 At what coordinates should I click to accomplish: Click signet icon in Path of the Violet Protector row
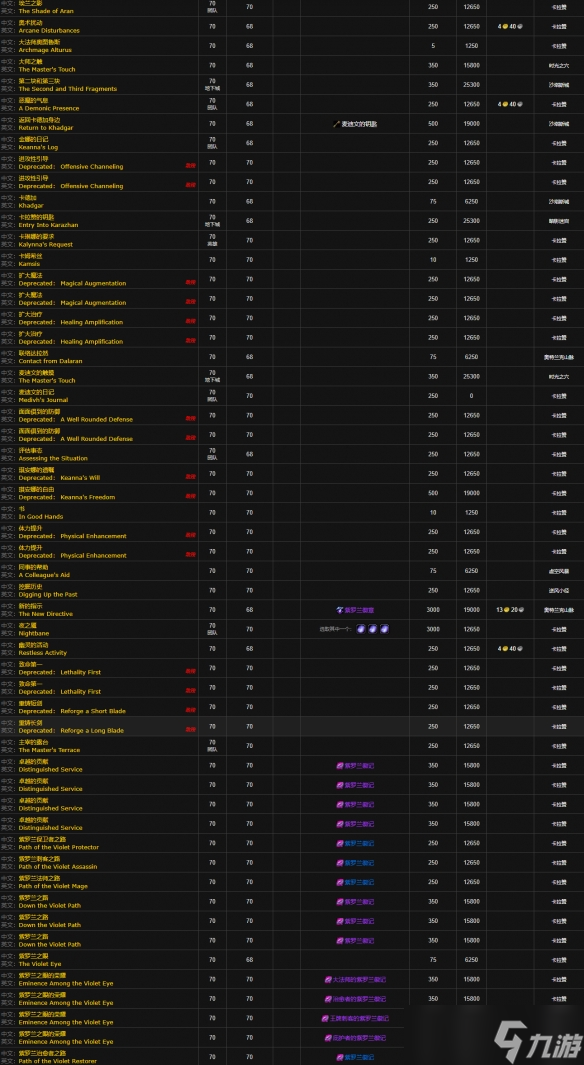(x=340, y=844)
